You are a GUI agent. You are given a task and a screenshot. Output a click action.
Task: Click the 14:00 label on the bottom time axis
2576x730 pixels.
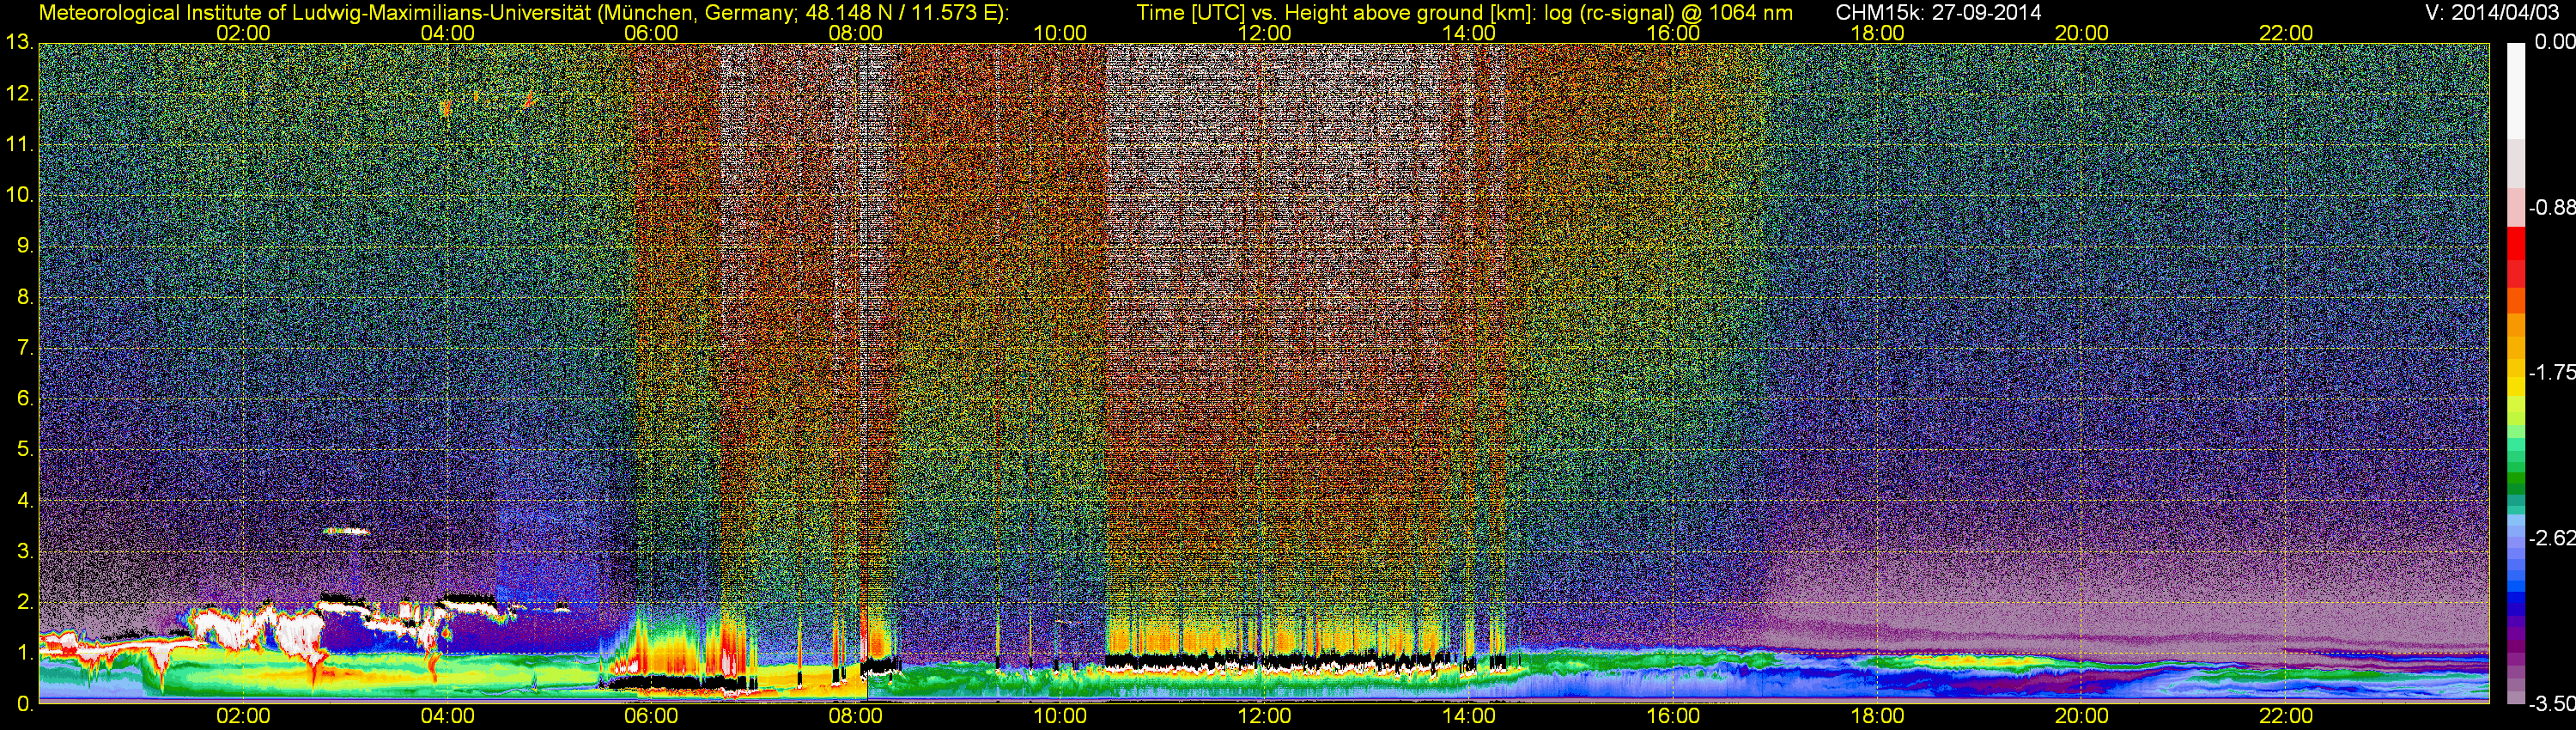click(x=1468, y=716)
